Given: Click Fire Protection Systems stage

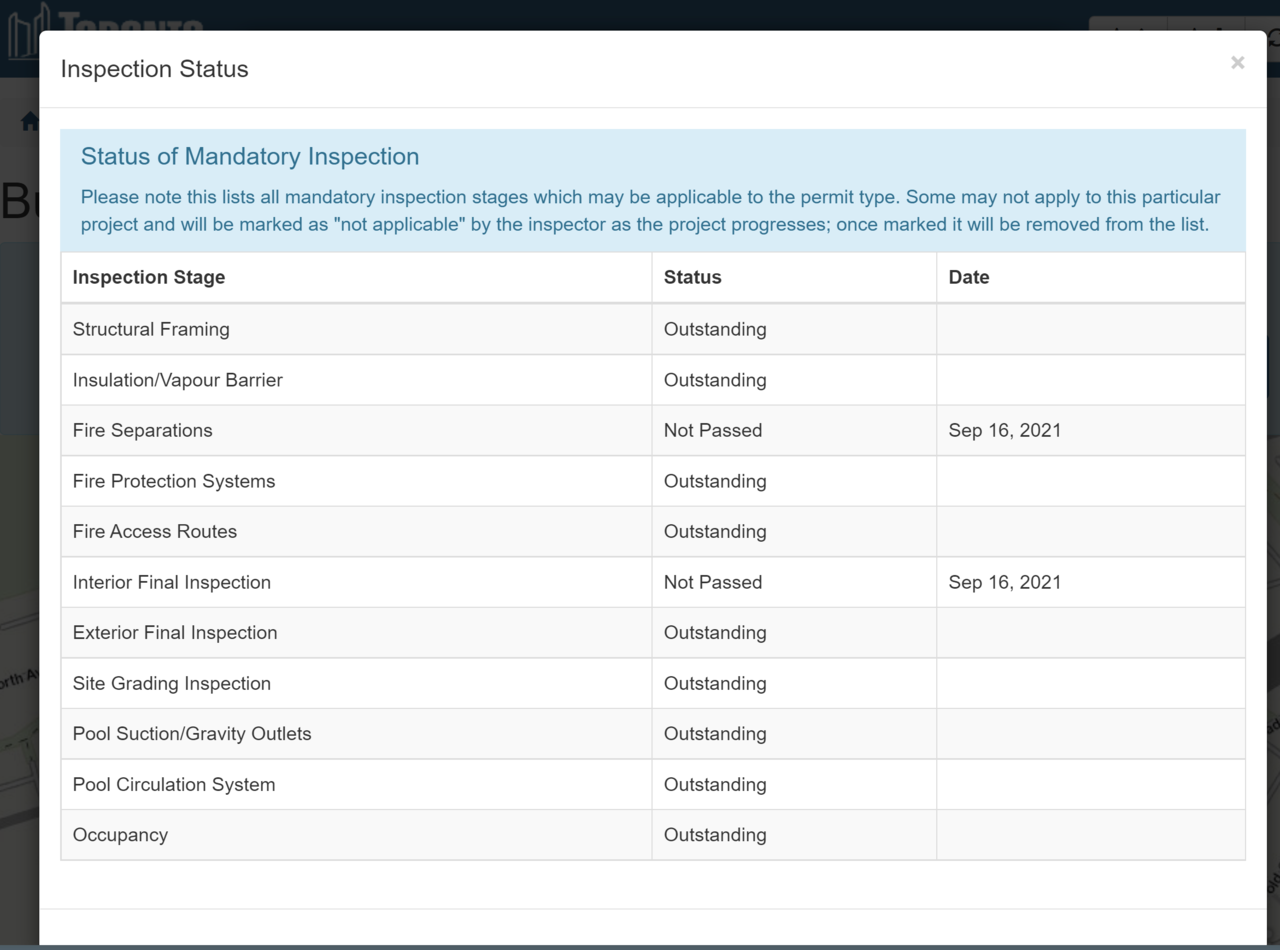Looking at the screenshot, I should 174,481.
